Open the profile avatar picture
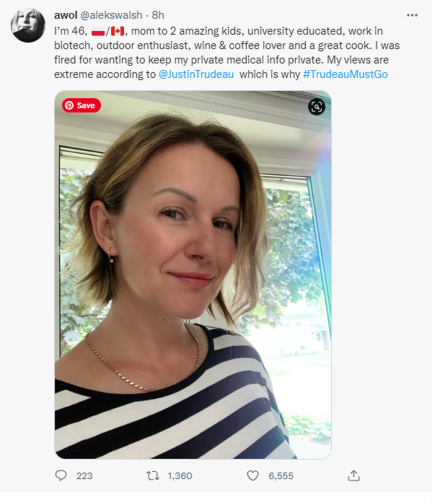 28,25
